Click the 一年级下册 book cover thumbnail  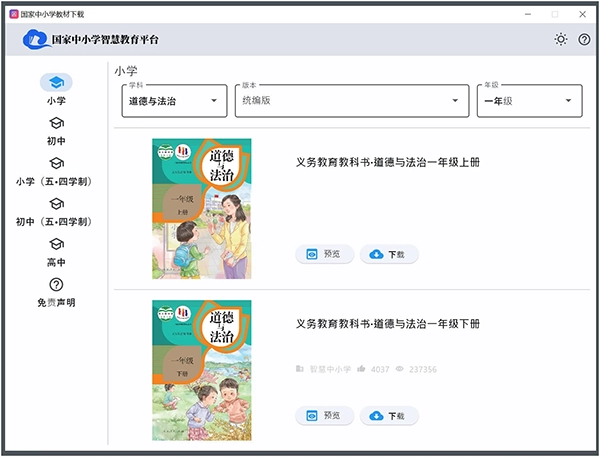[201, 370]
